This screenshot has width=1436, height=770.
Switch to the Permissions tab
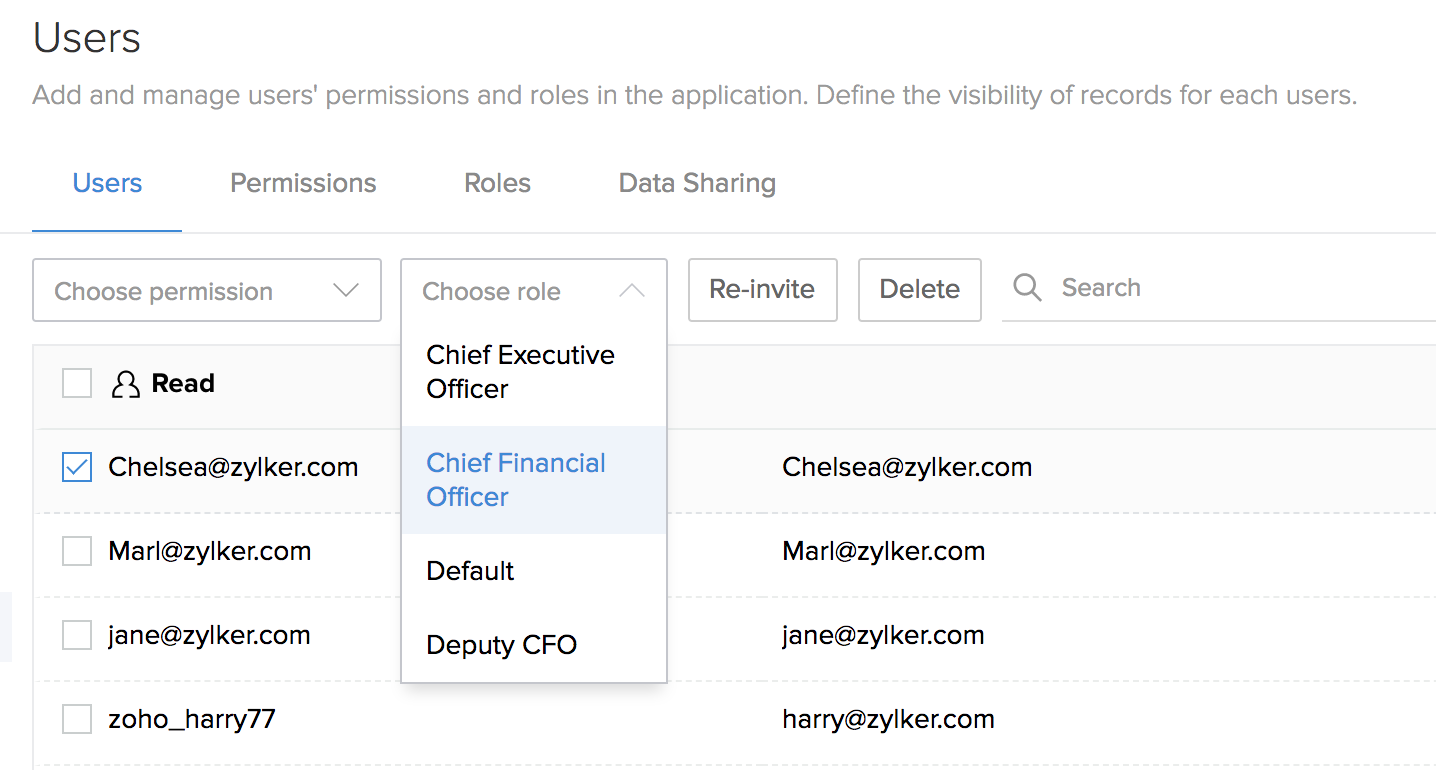click(x=303, y=183)
